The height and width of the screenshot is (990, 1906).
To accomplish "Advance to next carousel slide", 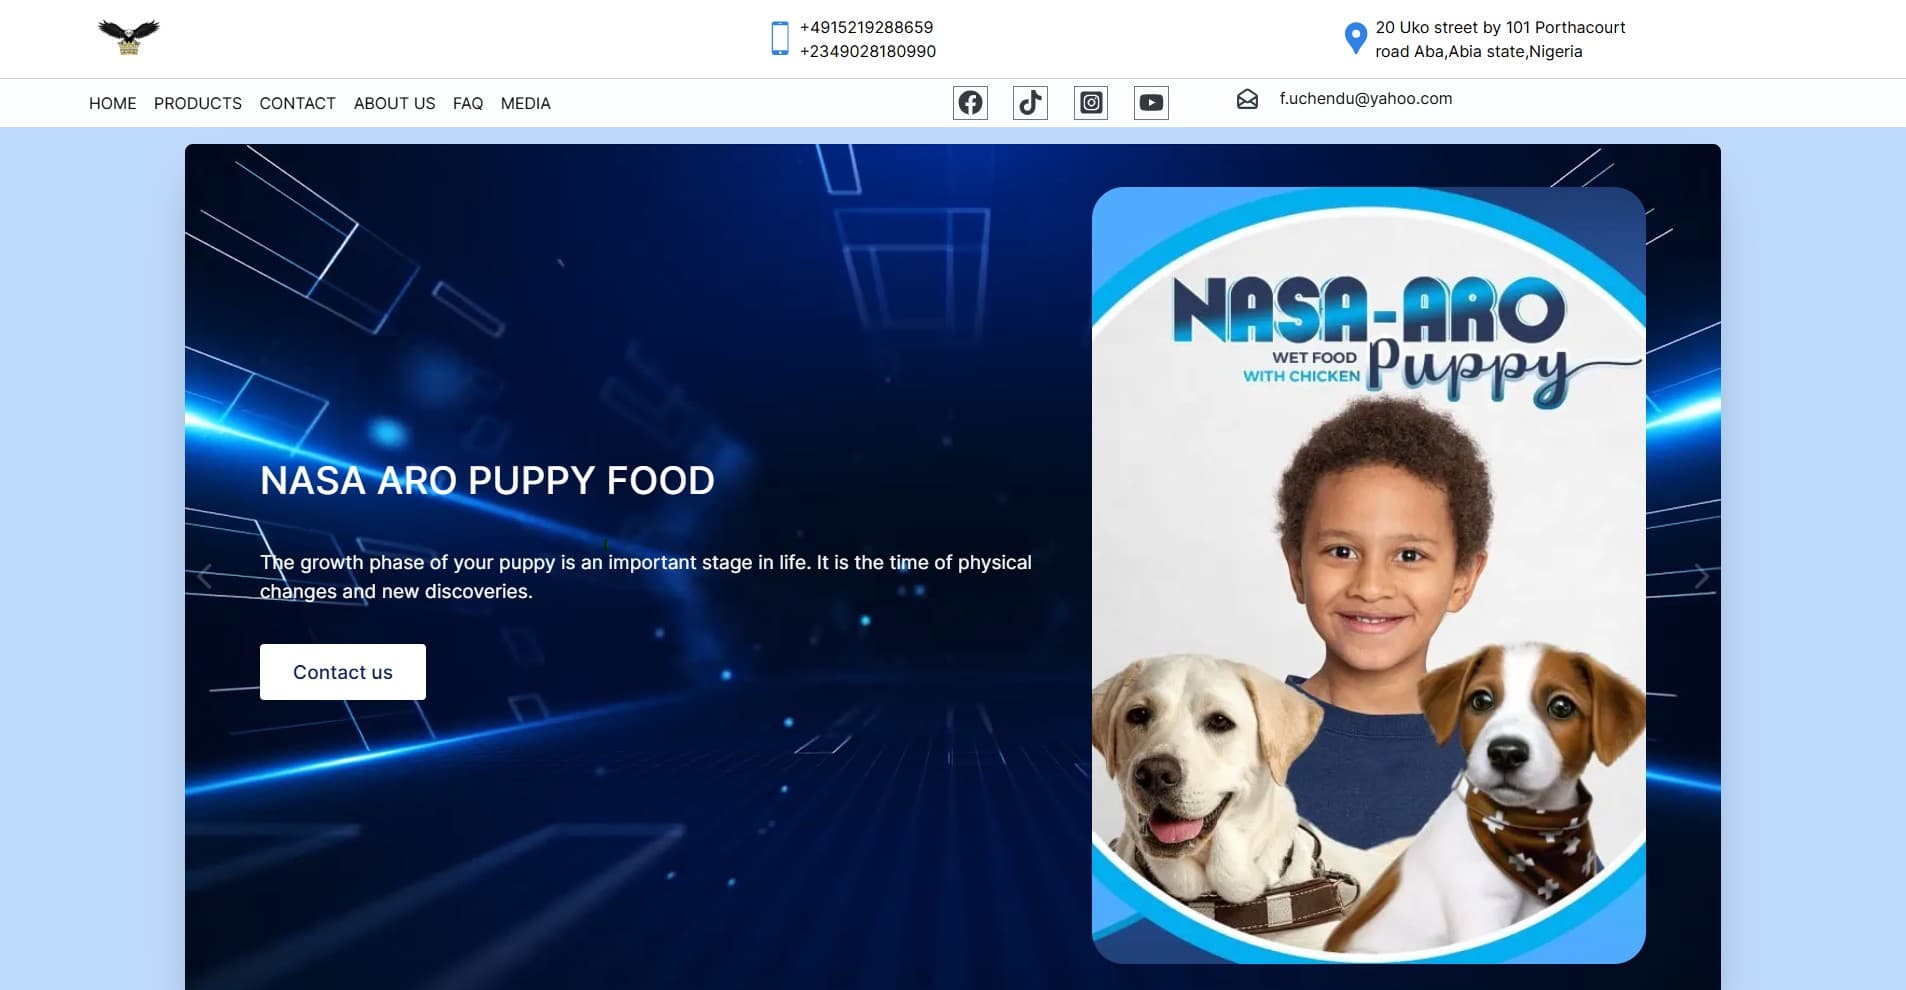I will (1701, 577).
